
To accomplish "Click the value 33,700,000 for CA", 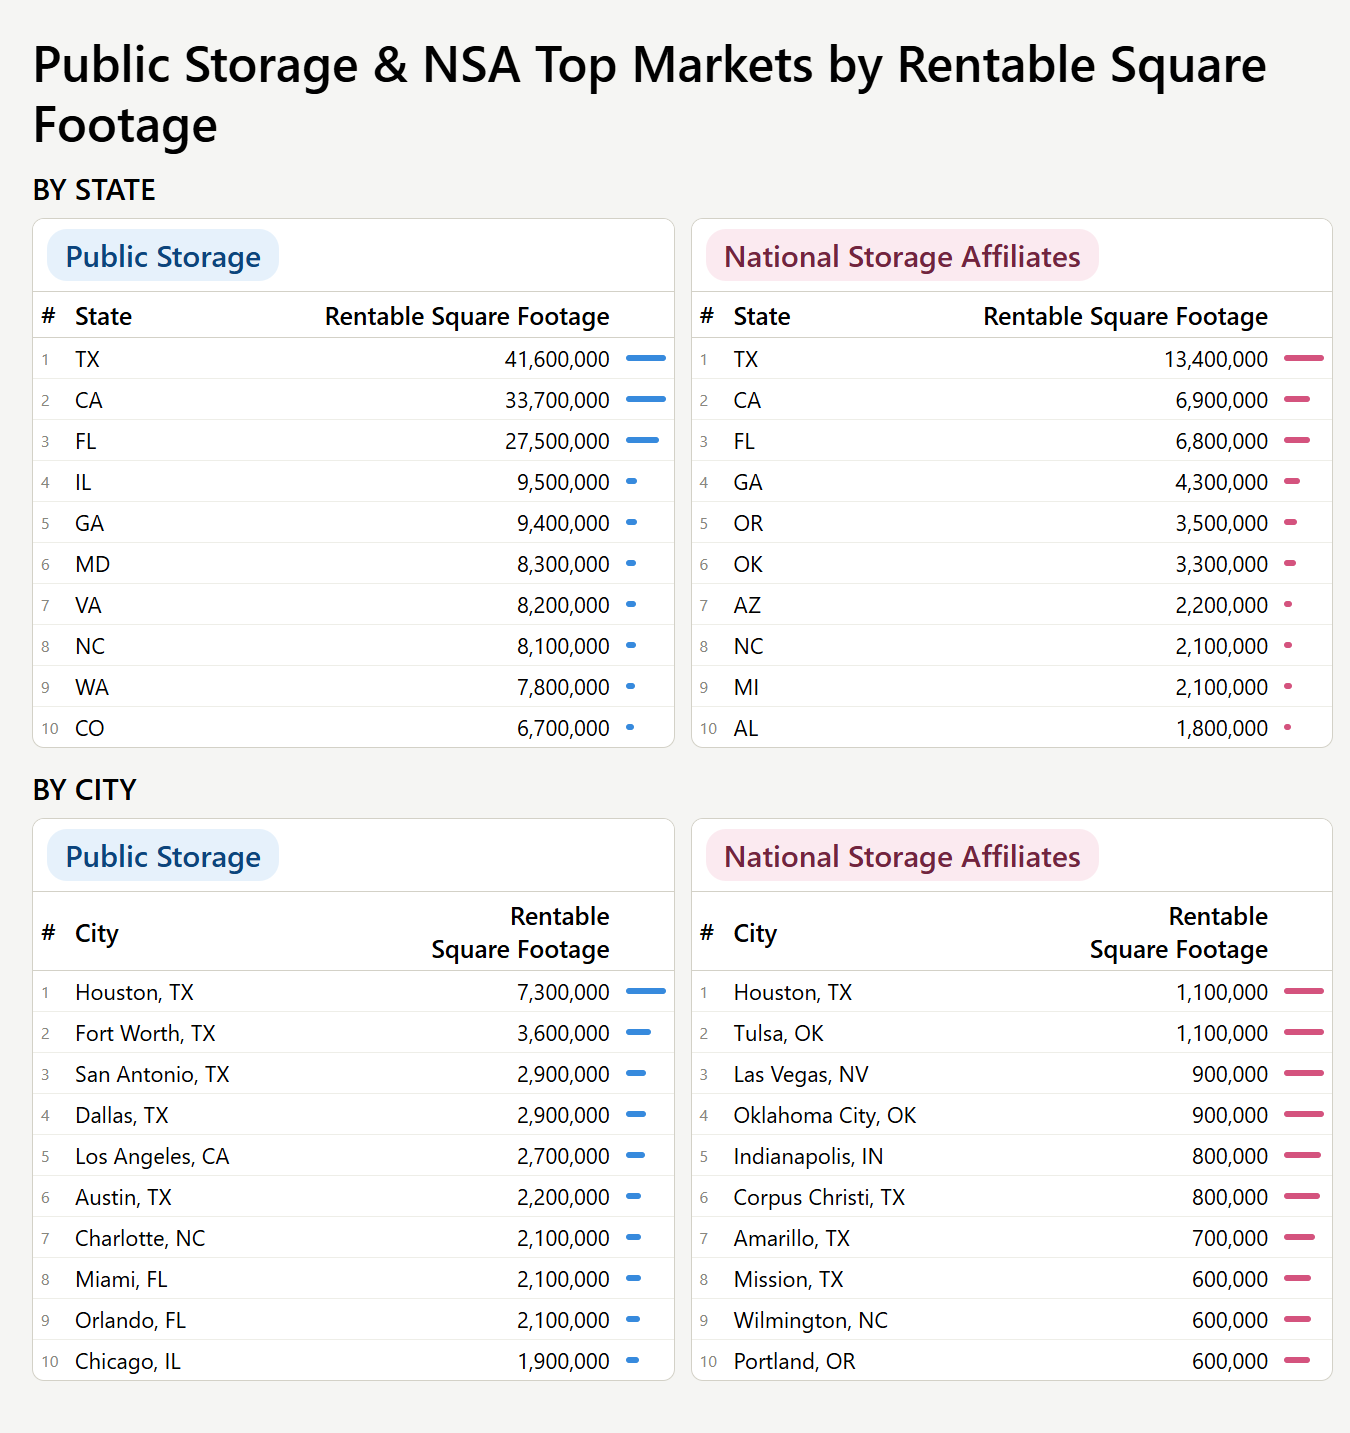I will (x=557, y=400).
